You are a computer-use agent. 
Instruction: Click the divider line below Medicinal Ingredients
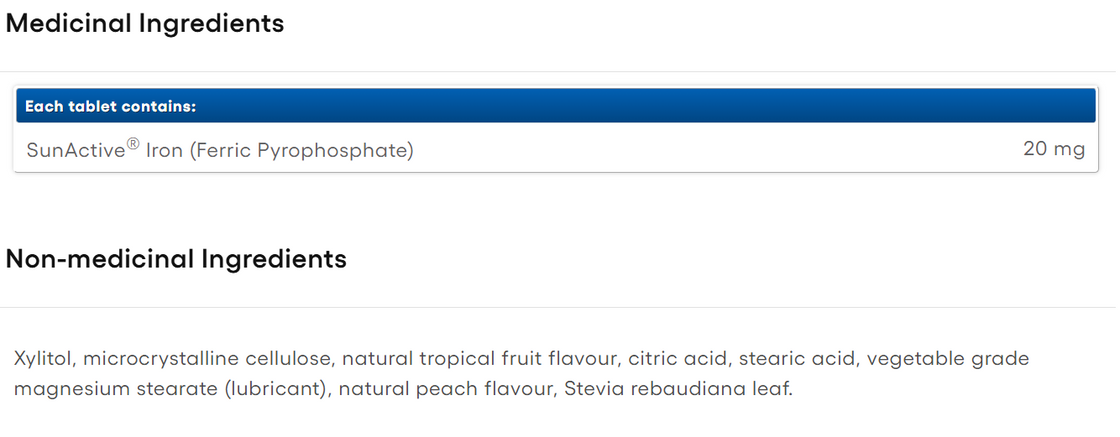[558, 71]
